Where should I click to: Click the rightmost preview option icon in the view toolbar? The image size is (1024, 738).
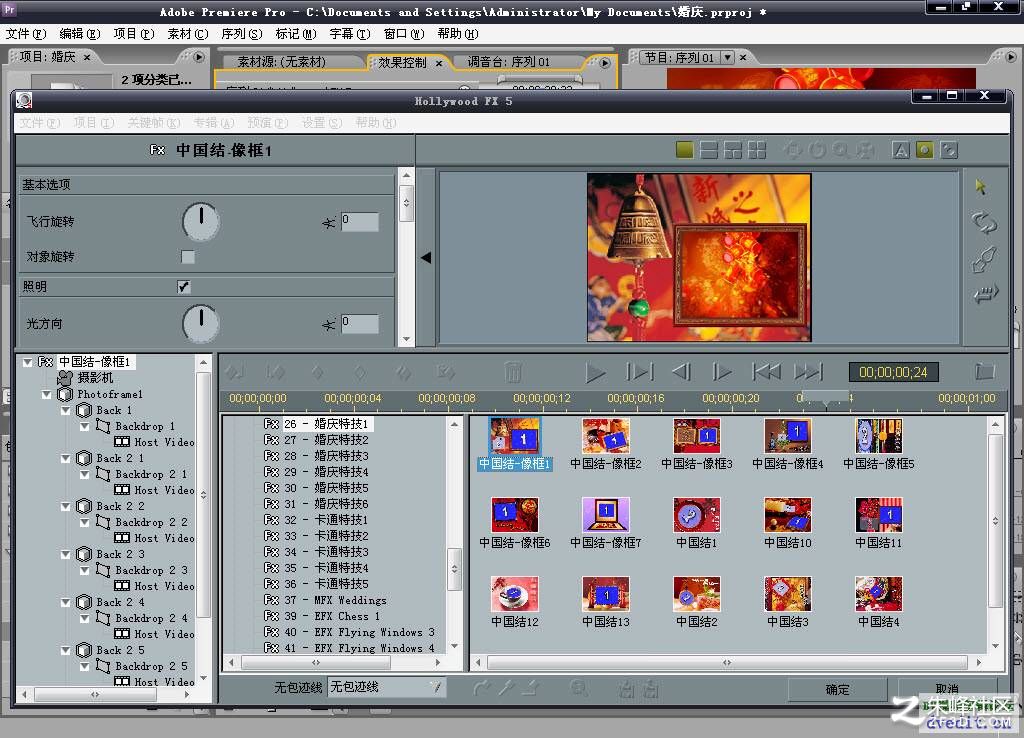tap(949, 150)
